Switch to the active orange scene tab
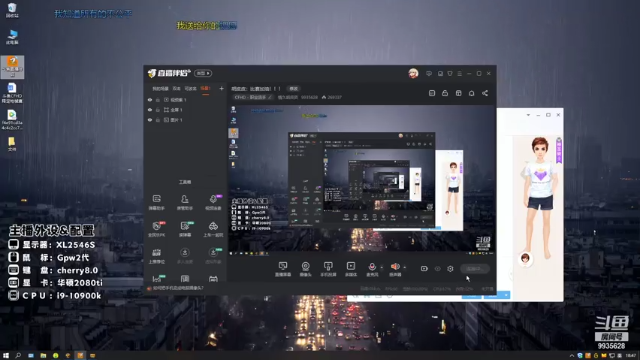This screenshot has width=640, height=360. coord(205,89)
